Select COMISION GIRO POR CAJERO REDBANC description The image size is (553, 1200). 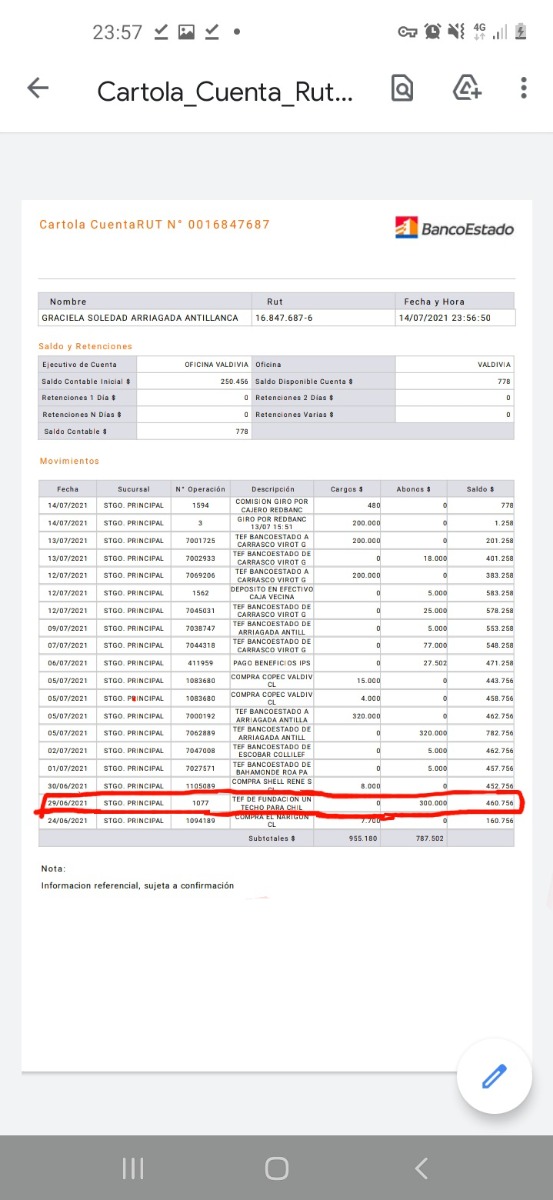pyautogui.click(x=272, y=505)
